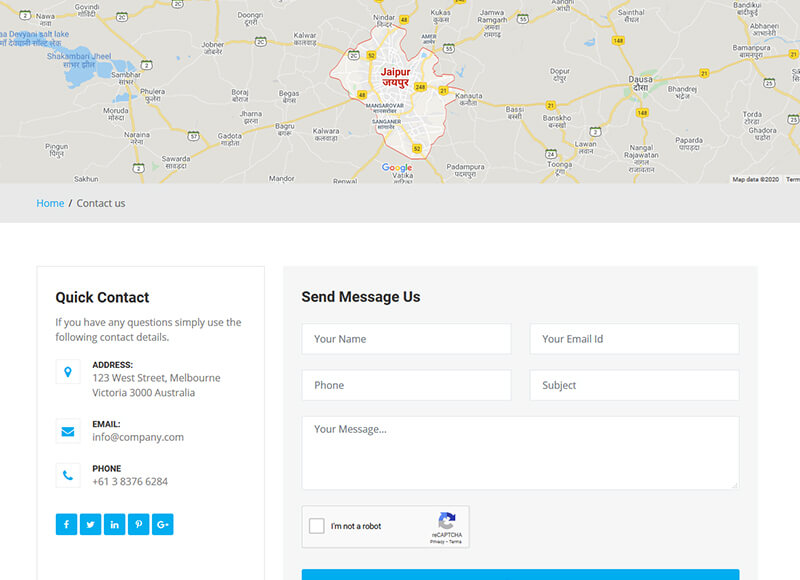
Task: Click the Dausa city label on map
Action: [x=640, y=80]
